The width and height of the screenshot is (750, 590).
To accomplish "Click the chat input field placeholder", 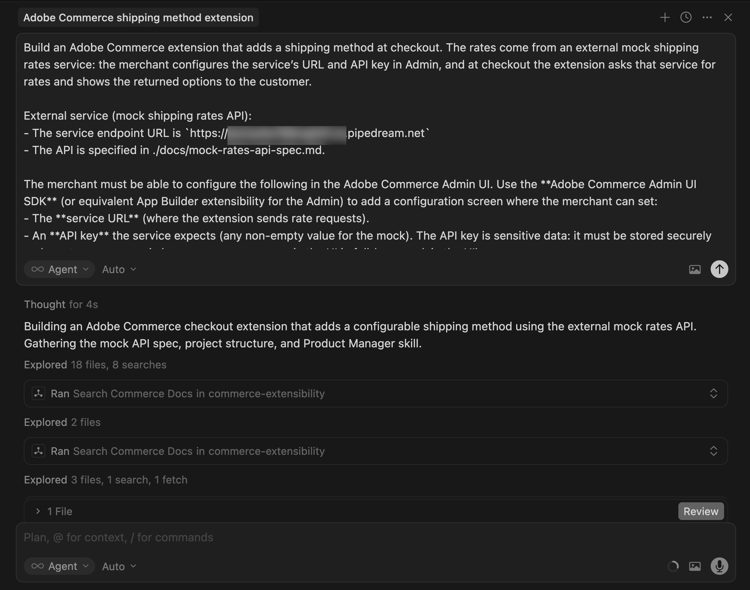I will tap(300, 537).
